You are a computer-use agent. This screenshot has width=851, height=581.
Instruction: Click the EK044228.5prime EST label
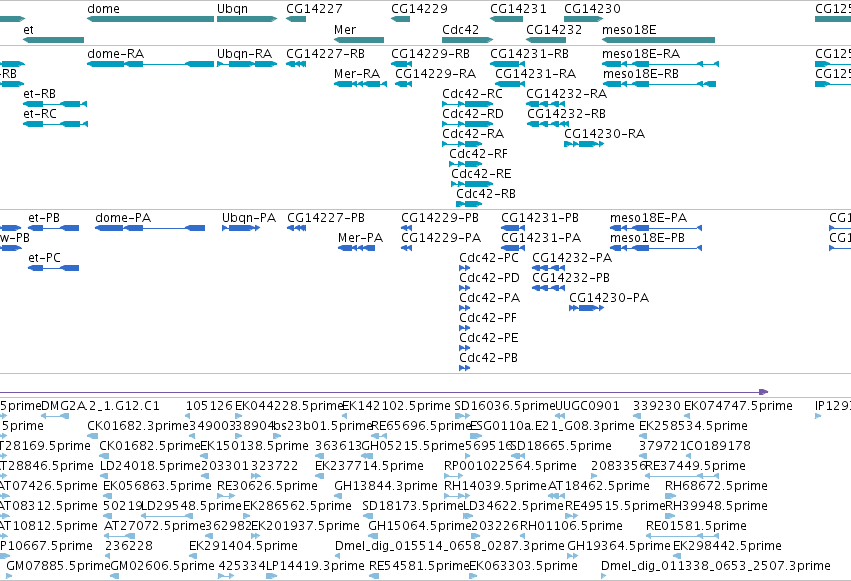289,406
